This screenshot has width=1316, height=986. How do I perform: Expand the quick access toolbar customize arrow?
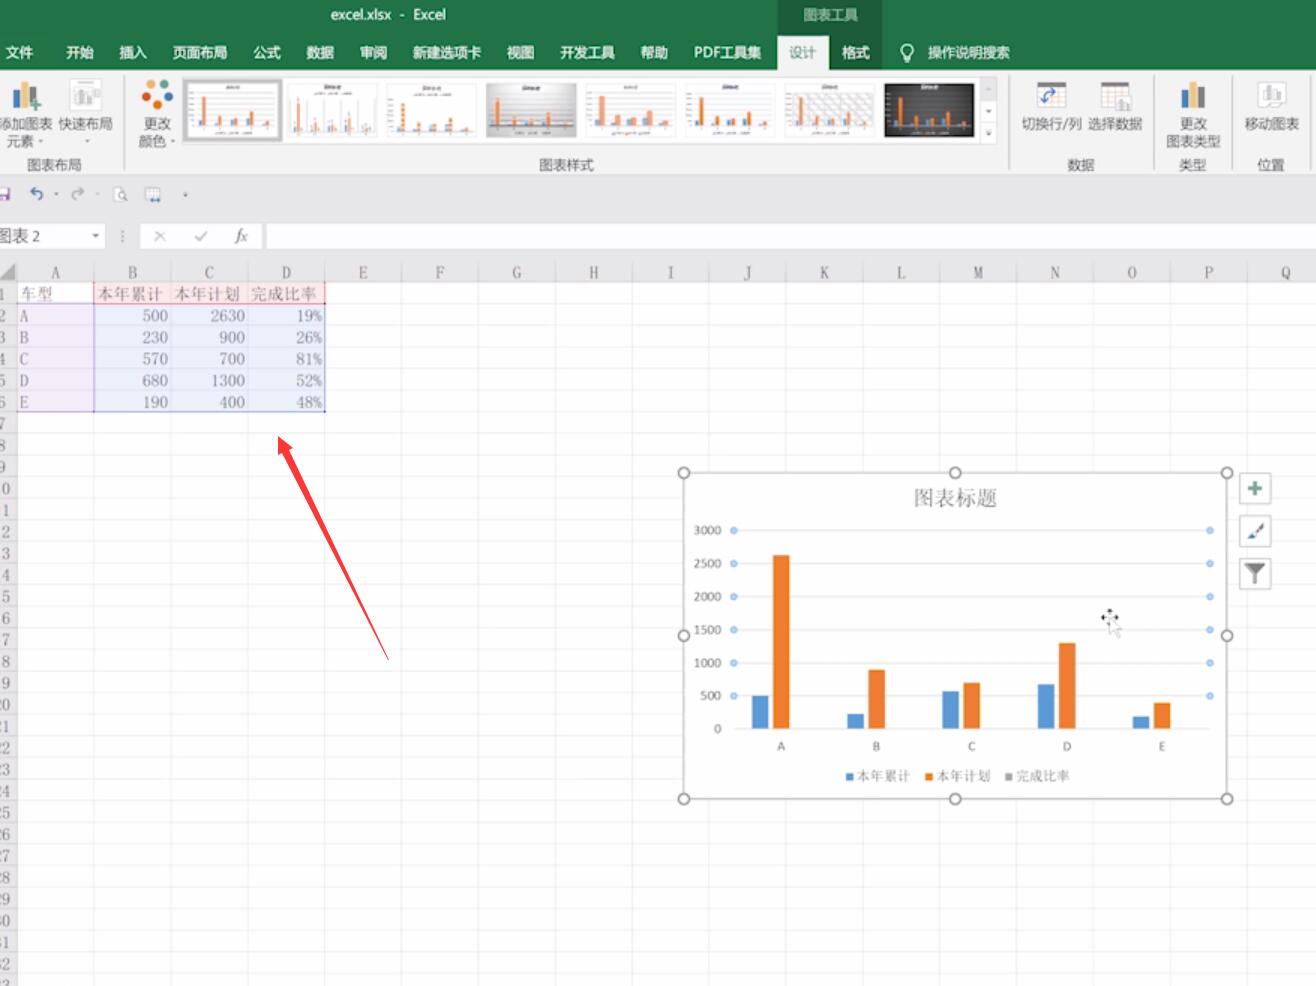point(185,195)
